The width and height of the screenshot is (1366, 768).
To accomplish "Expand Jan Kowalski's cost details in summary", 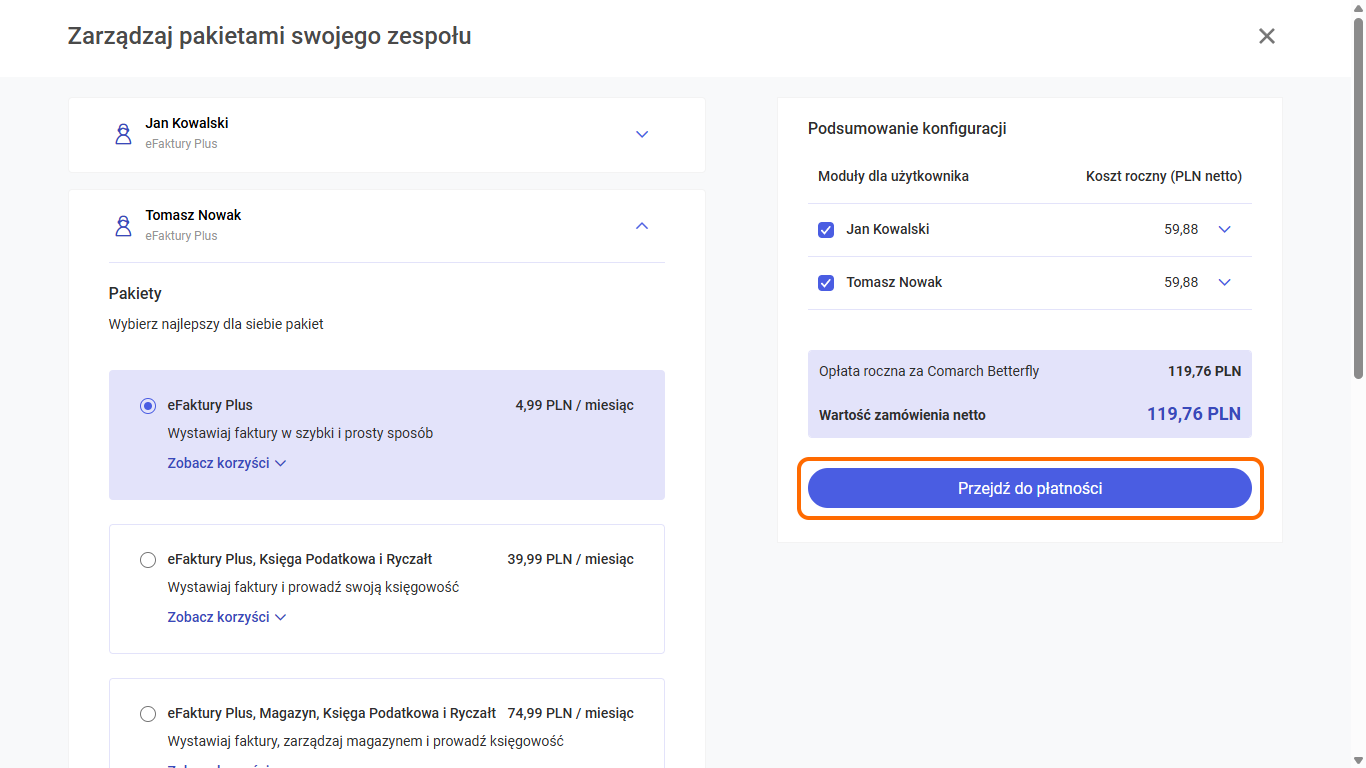I will pyautogui.click(x=1224, y=230).
